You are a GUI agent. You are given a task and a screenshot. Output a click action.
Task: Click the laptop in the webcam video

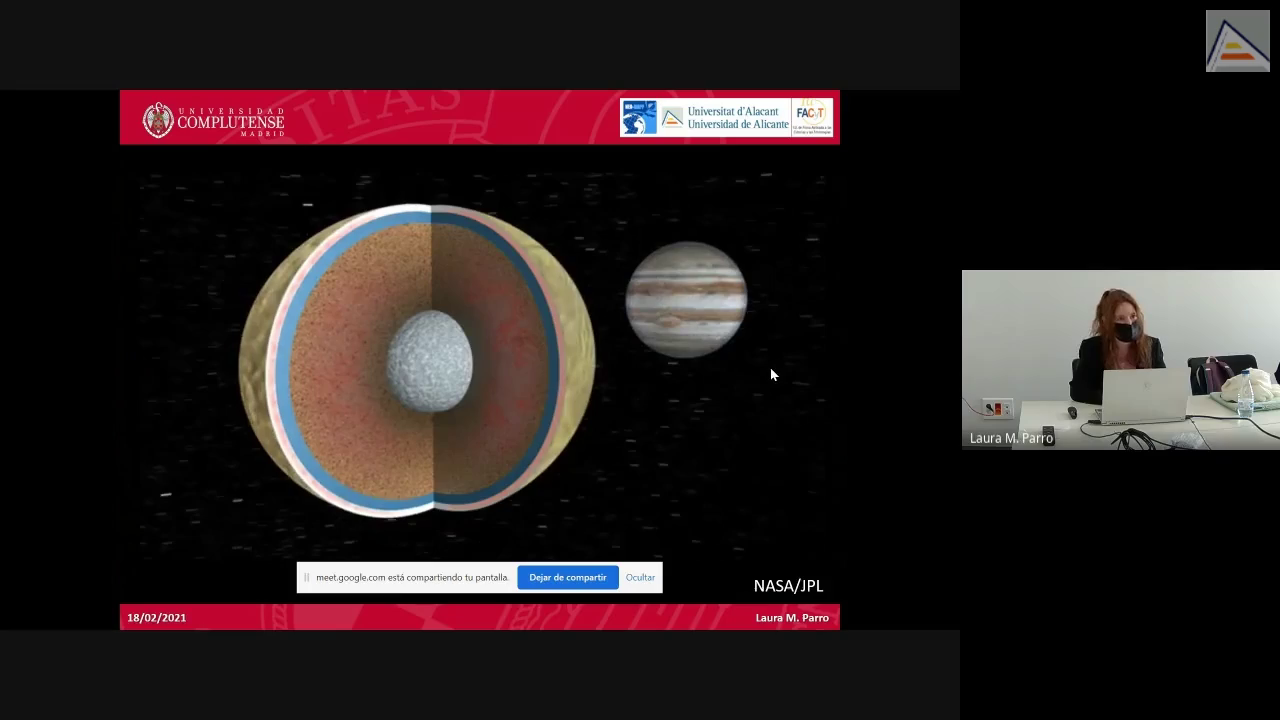point(1143,396)
